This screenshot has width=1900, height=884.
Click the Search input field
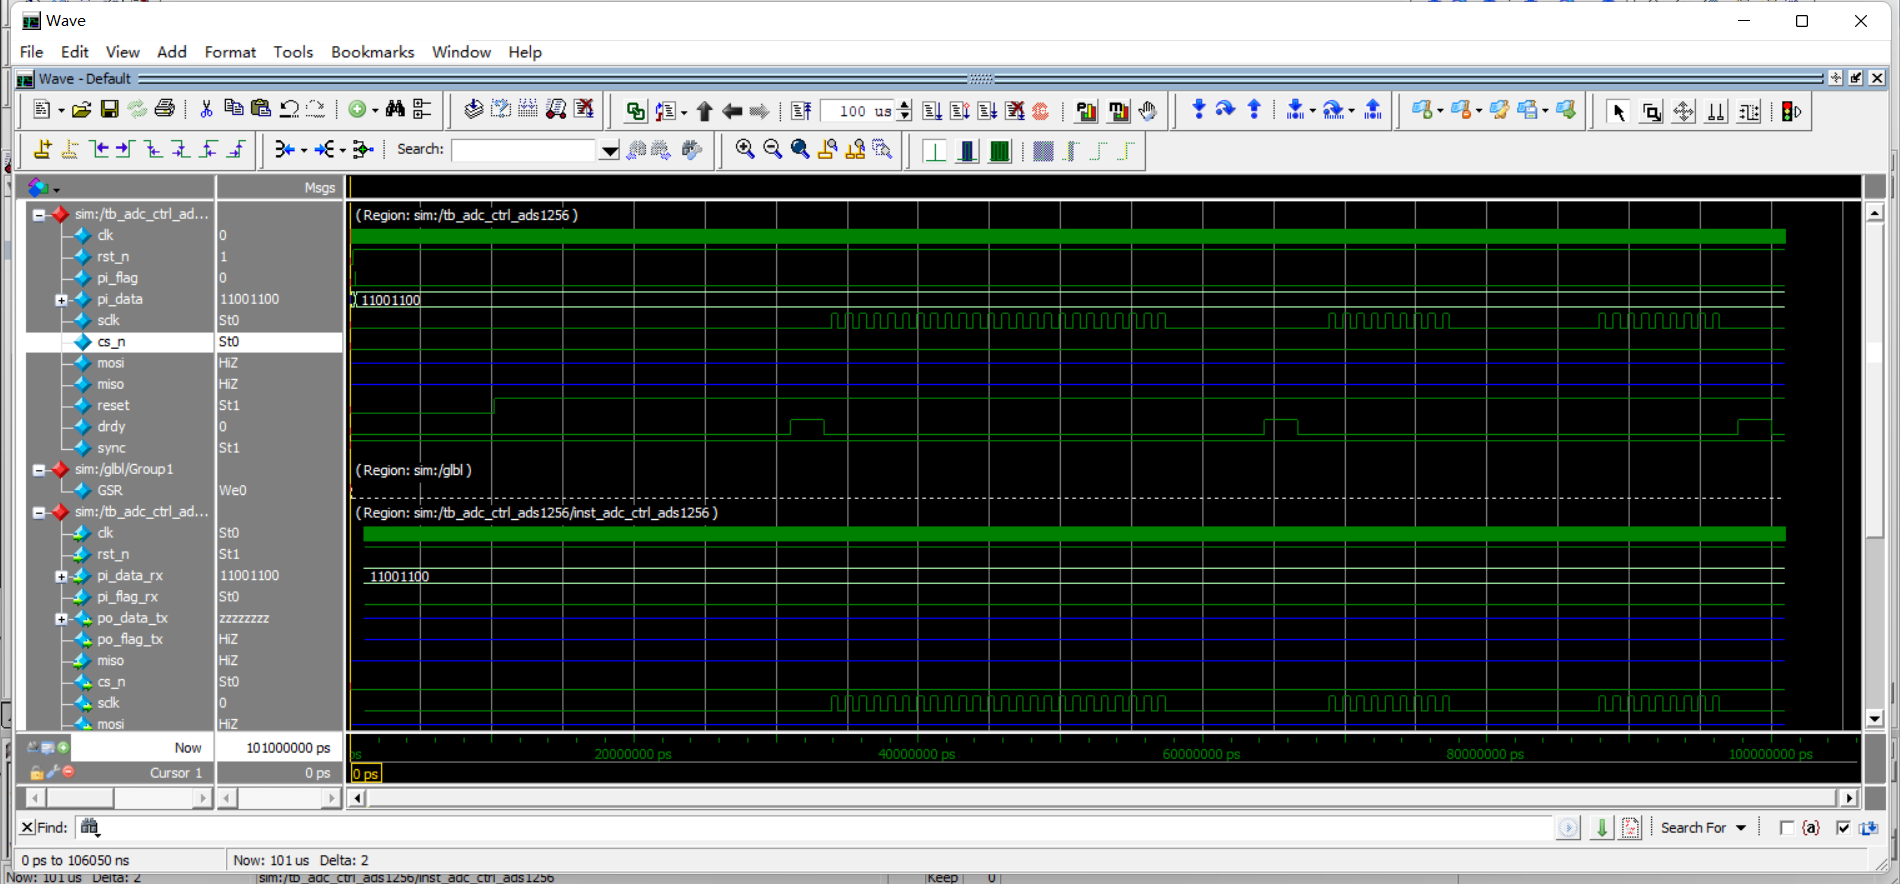(x=525, y=150)
